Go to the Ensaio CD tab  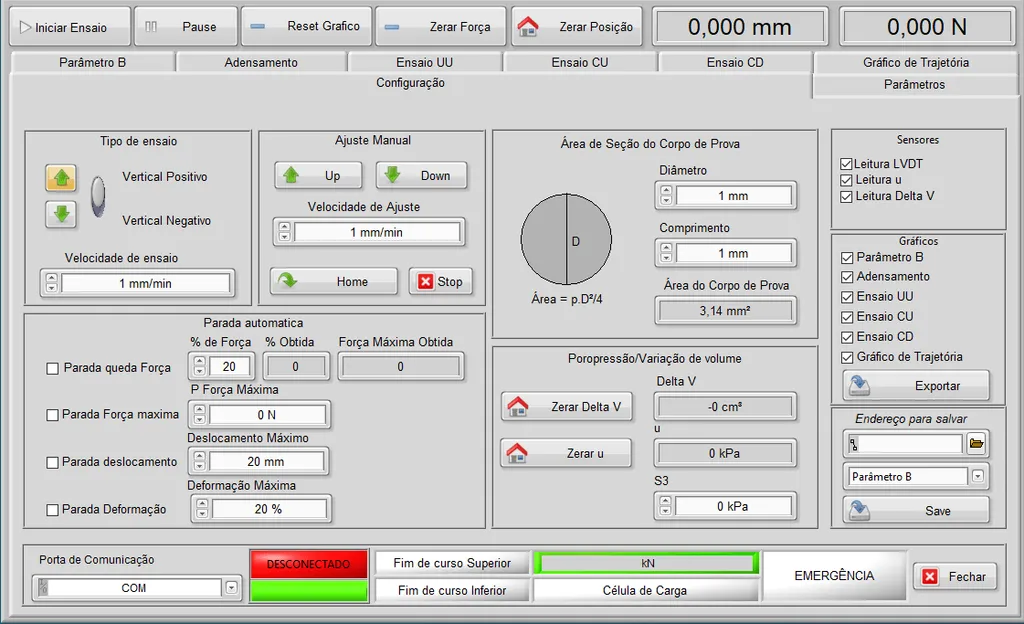click(x=735, y=63)
